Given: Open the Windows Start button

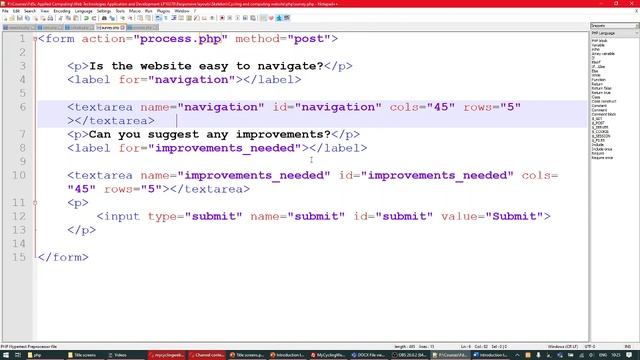Looking at the screenshot, I should [6, 355].
